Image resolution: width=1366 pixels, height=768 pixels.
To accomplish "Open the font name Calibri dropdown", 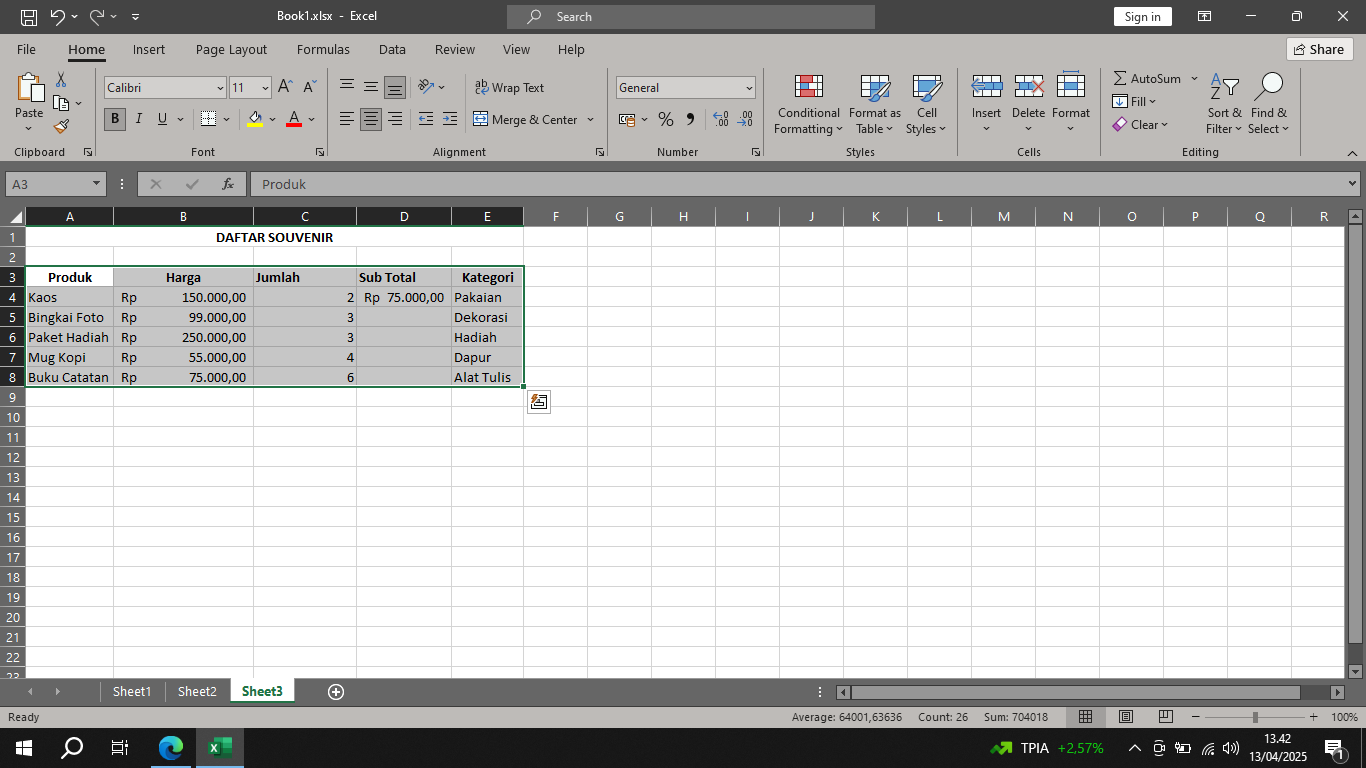I will point(220,88).
